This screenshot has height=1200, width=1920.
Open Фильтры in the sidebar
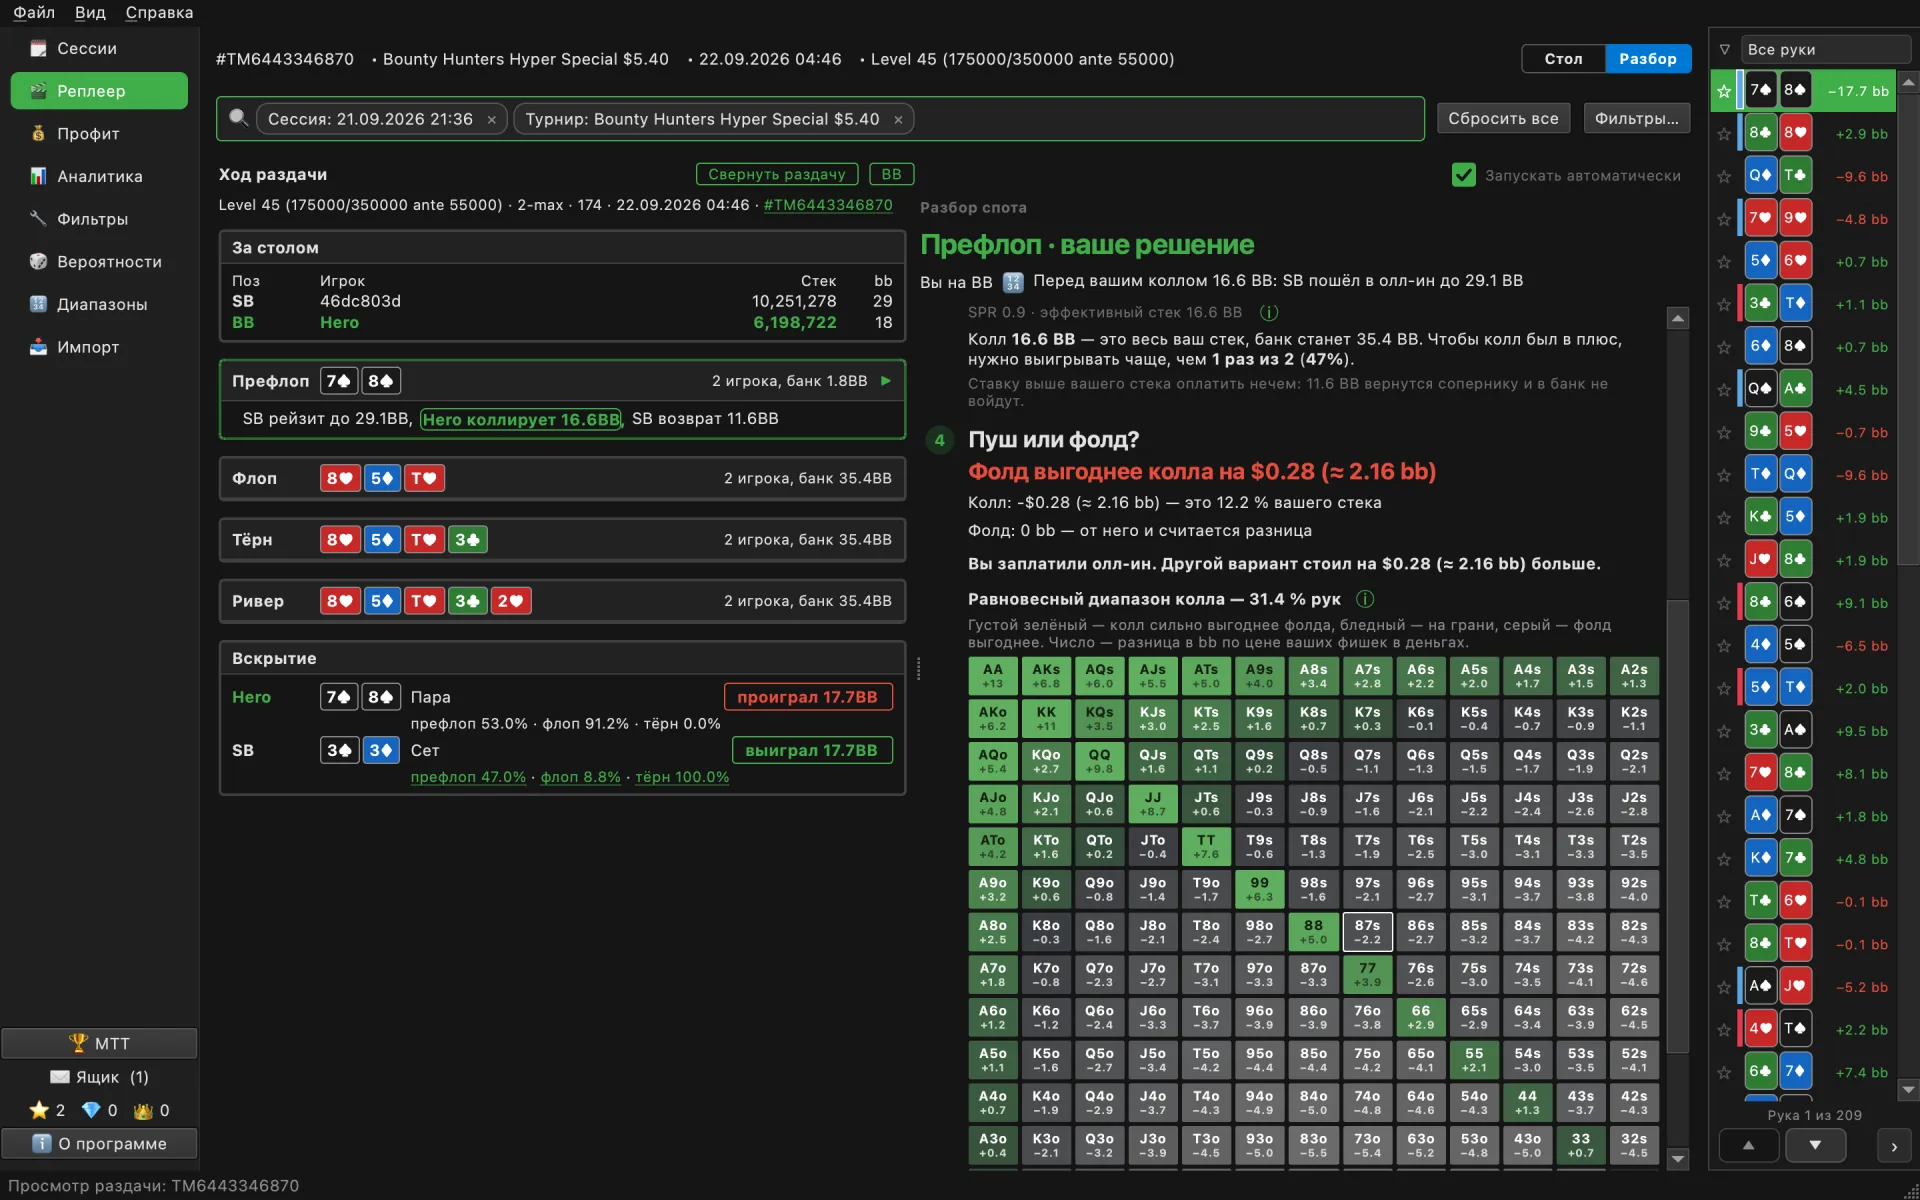click(x=98, y=219)
